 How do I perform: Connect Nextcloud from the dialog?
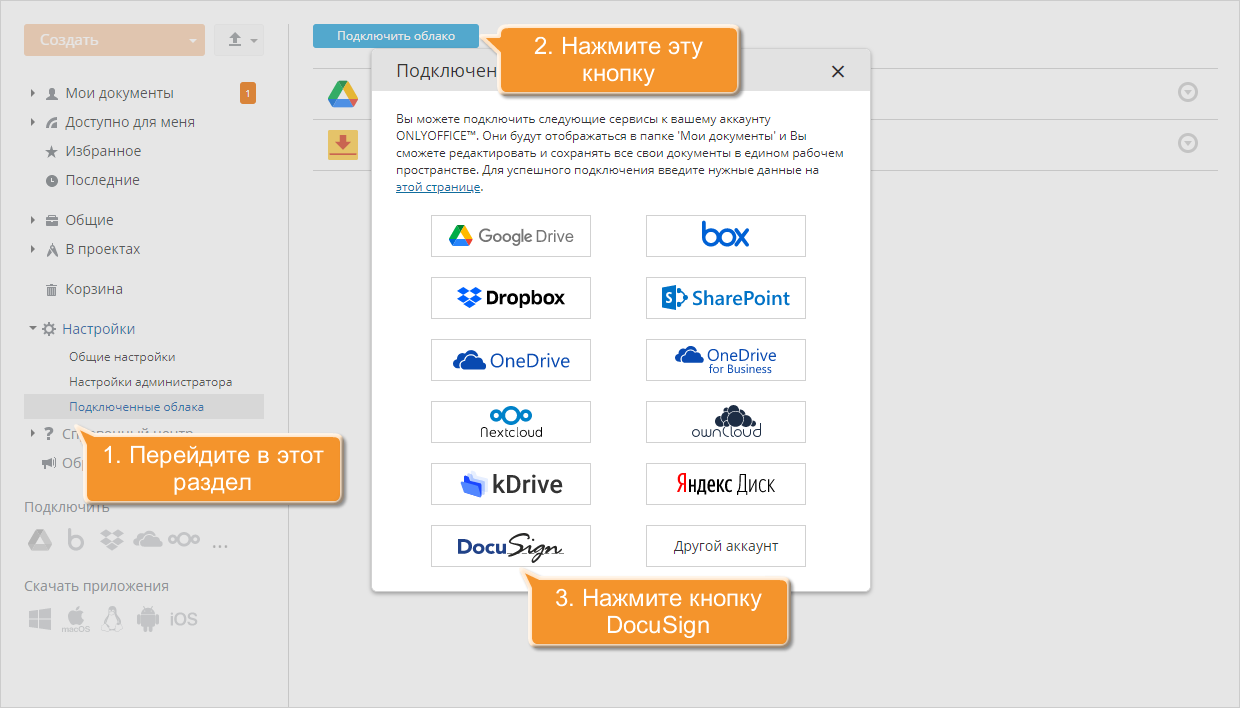pyautogui.click(x=511, y=422)
